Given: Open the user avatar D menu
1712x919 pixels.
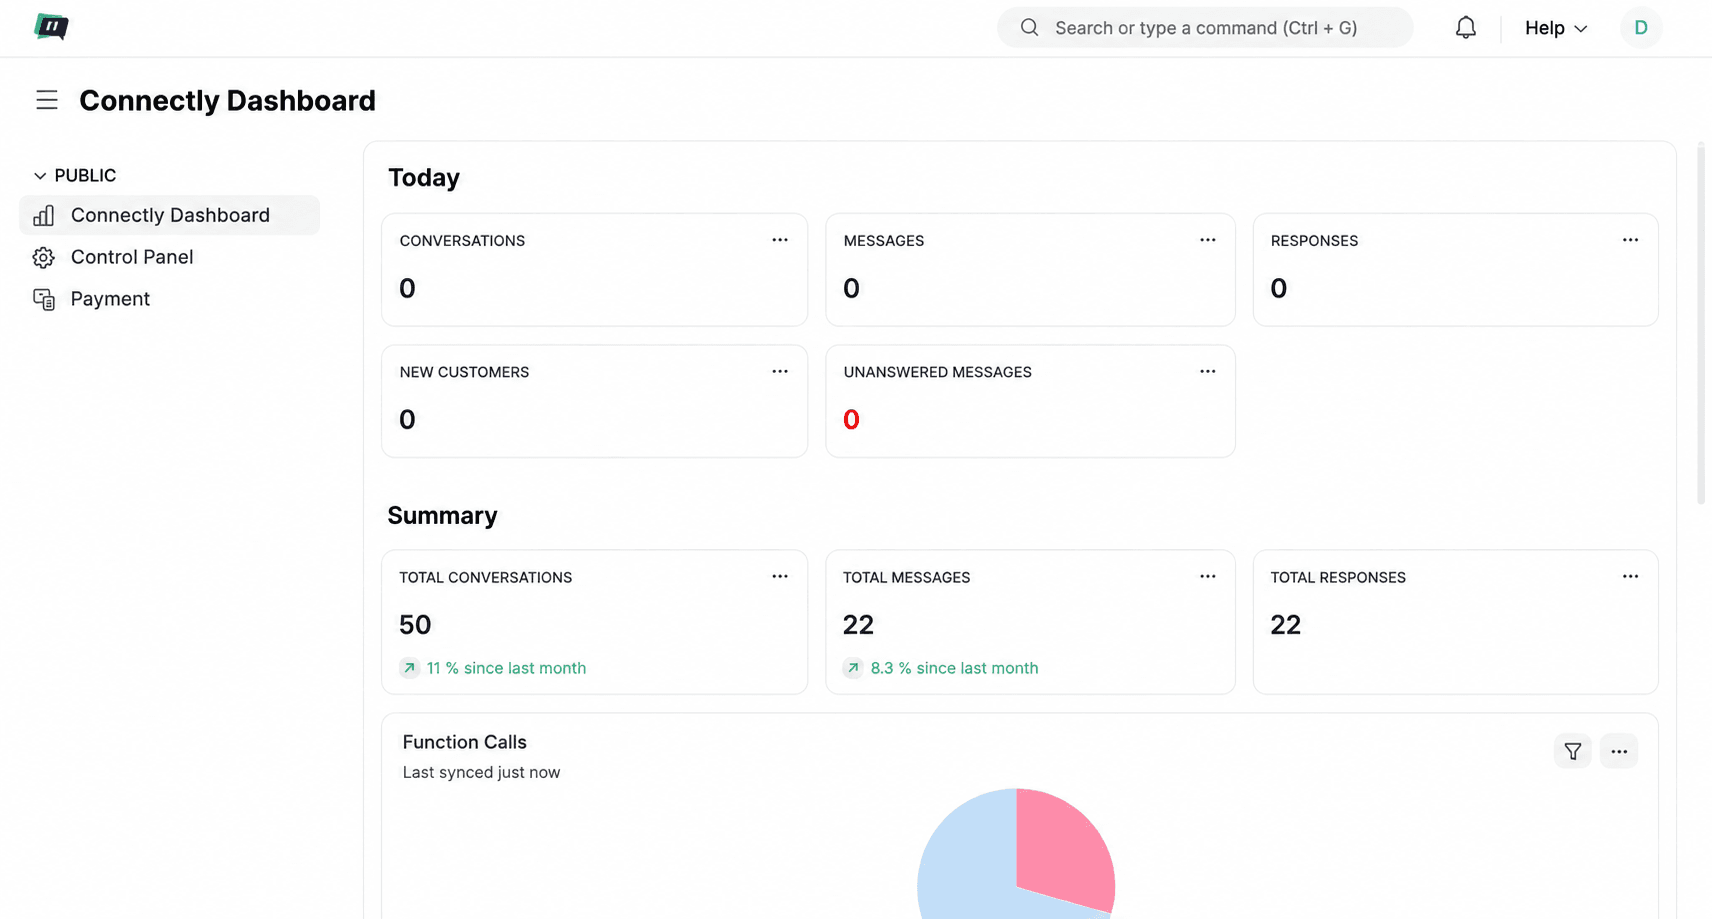Looking at the screenshot, I should pyautogui.click(x=1641, y=28).
